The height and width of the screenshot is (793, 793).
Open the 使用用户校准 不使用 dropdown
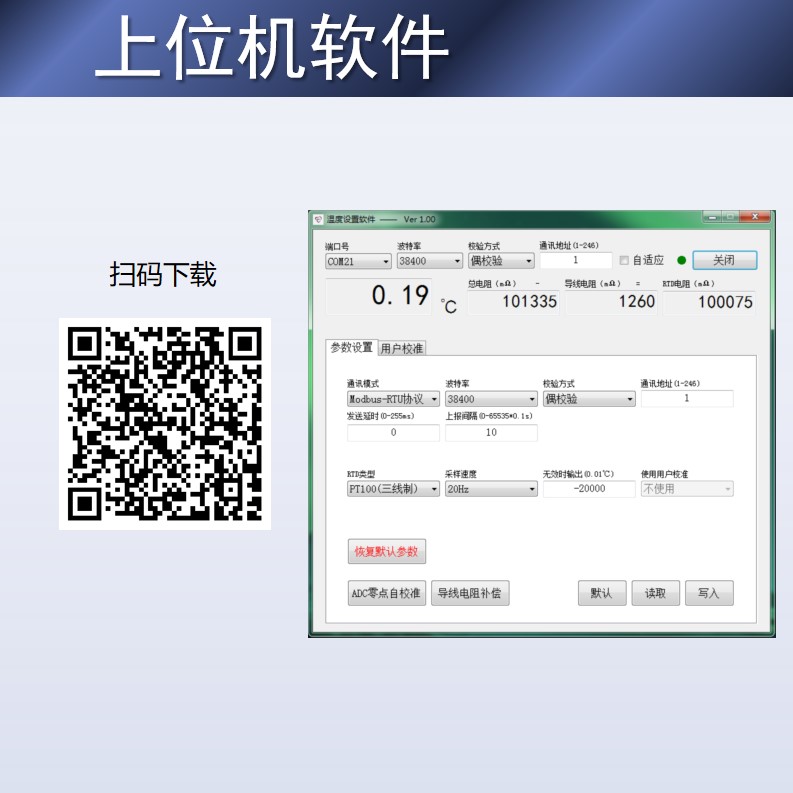[x=687, y=489]
